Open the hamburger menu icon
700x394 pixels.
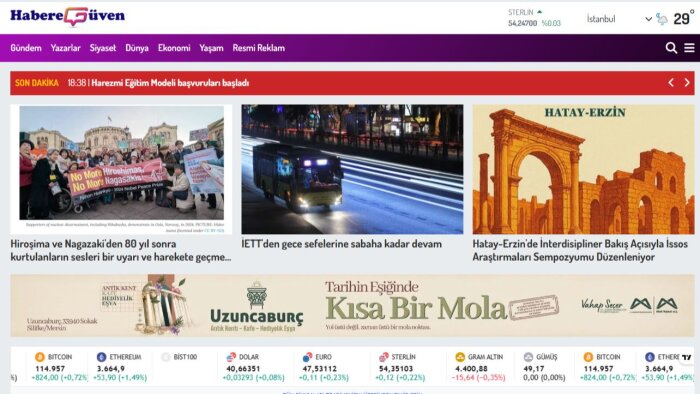[689, 48]
